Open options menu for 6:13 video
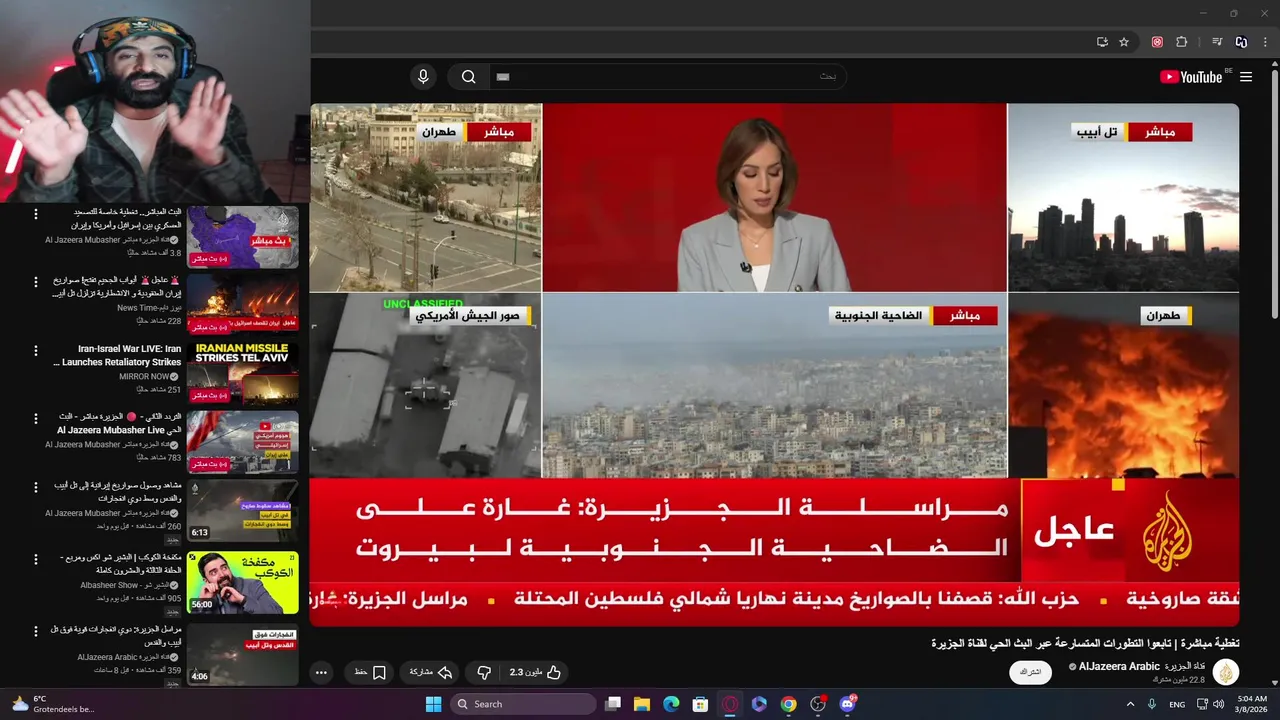The height and width of the screenshot is (720, 1280). (x=36, y=487)
